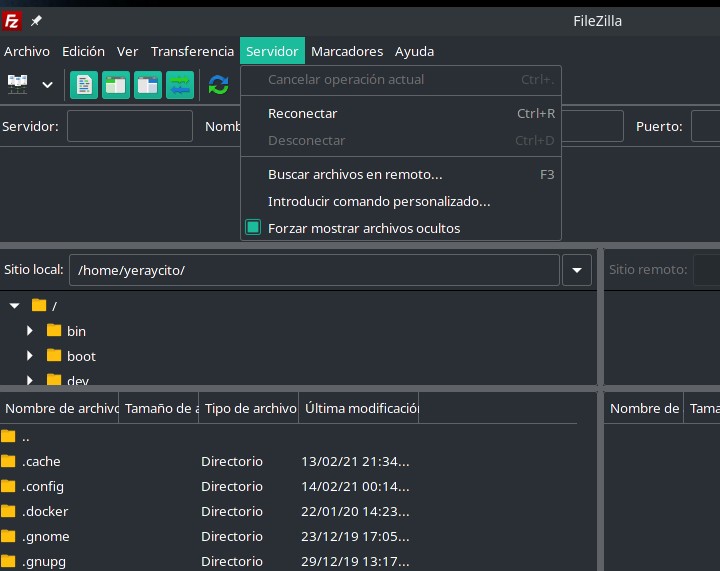The width and height of the screenshot is (720, 571).
Task: Open Site Manager dropdown arrow
Action: (47, 85)
